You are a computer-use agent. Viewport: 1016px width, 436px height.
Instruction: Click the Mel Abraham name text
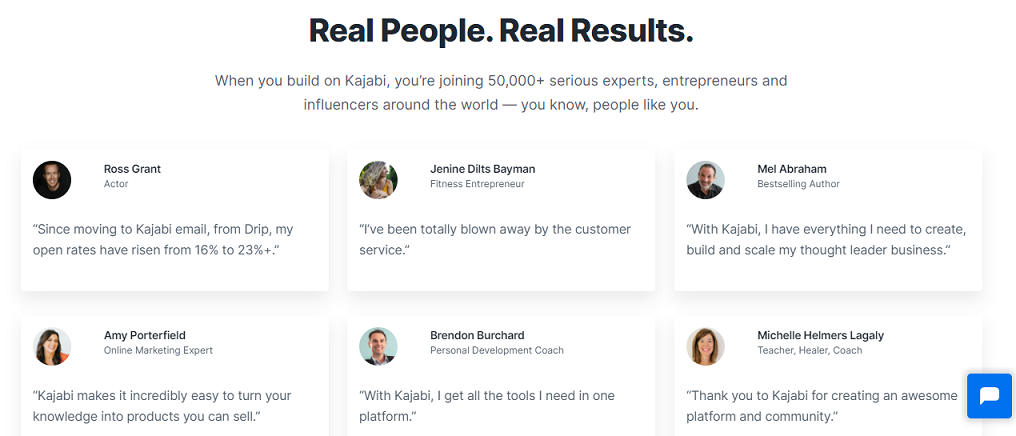click(792, 169)
